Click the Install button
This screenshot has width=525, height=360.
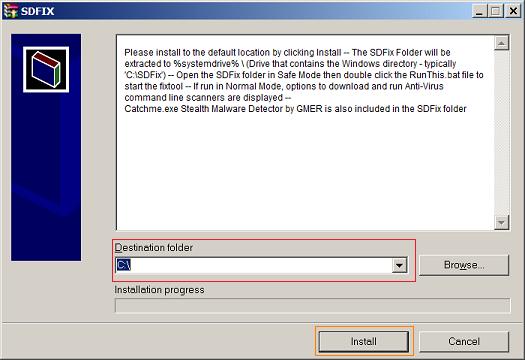364,341
